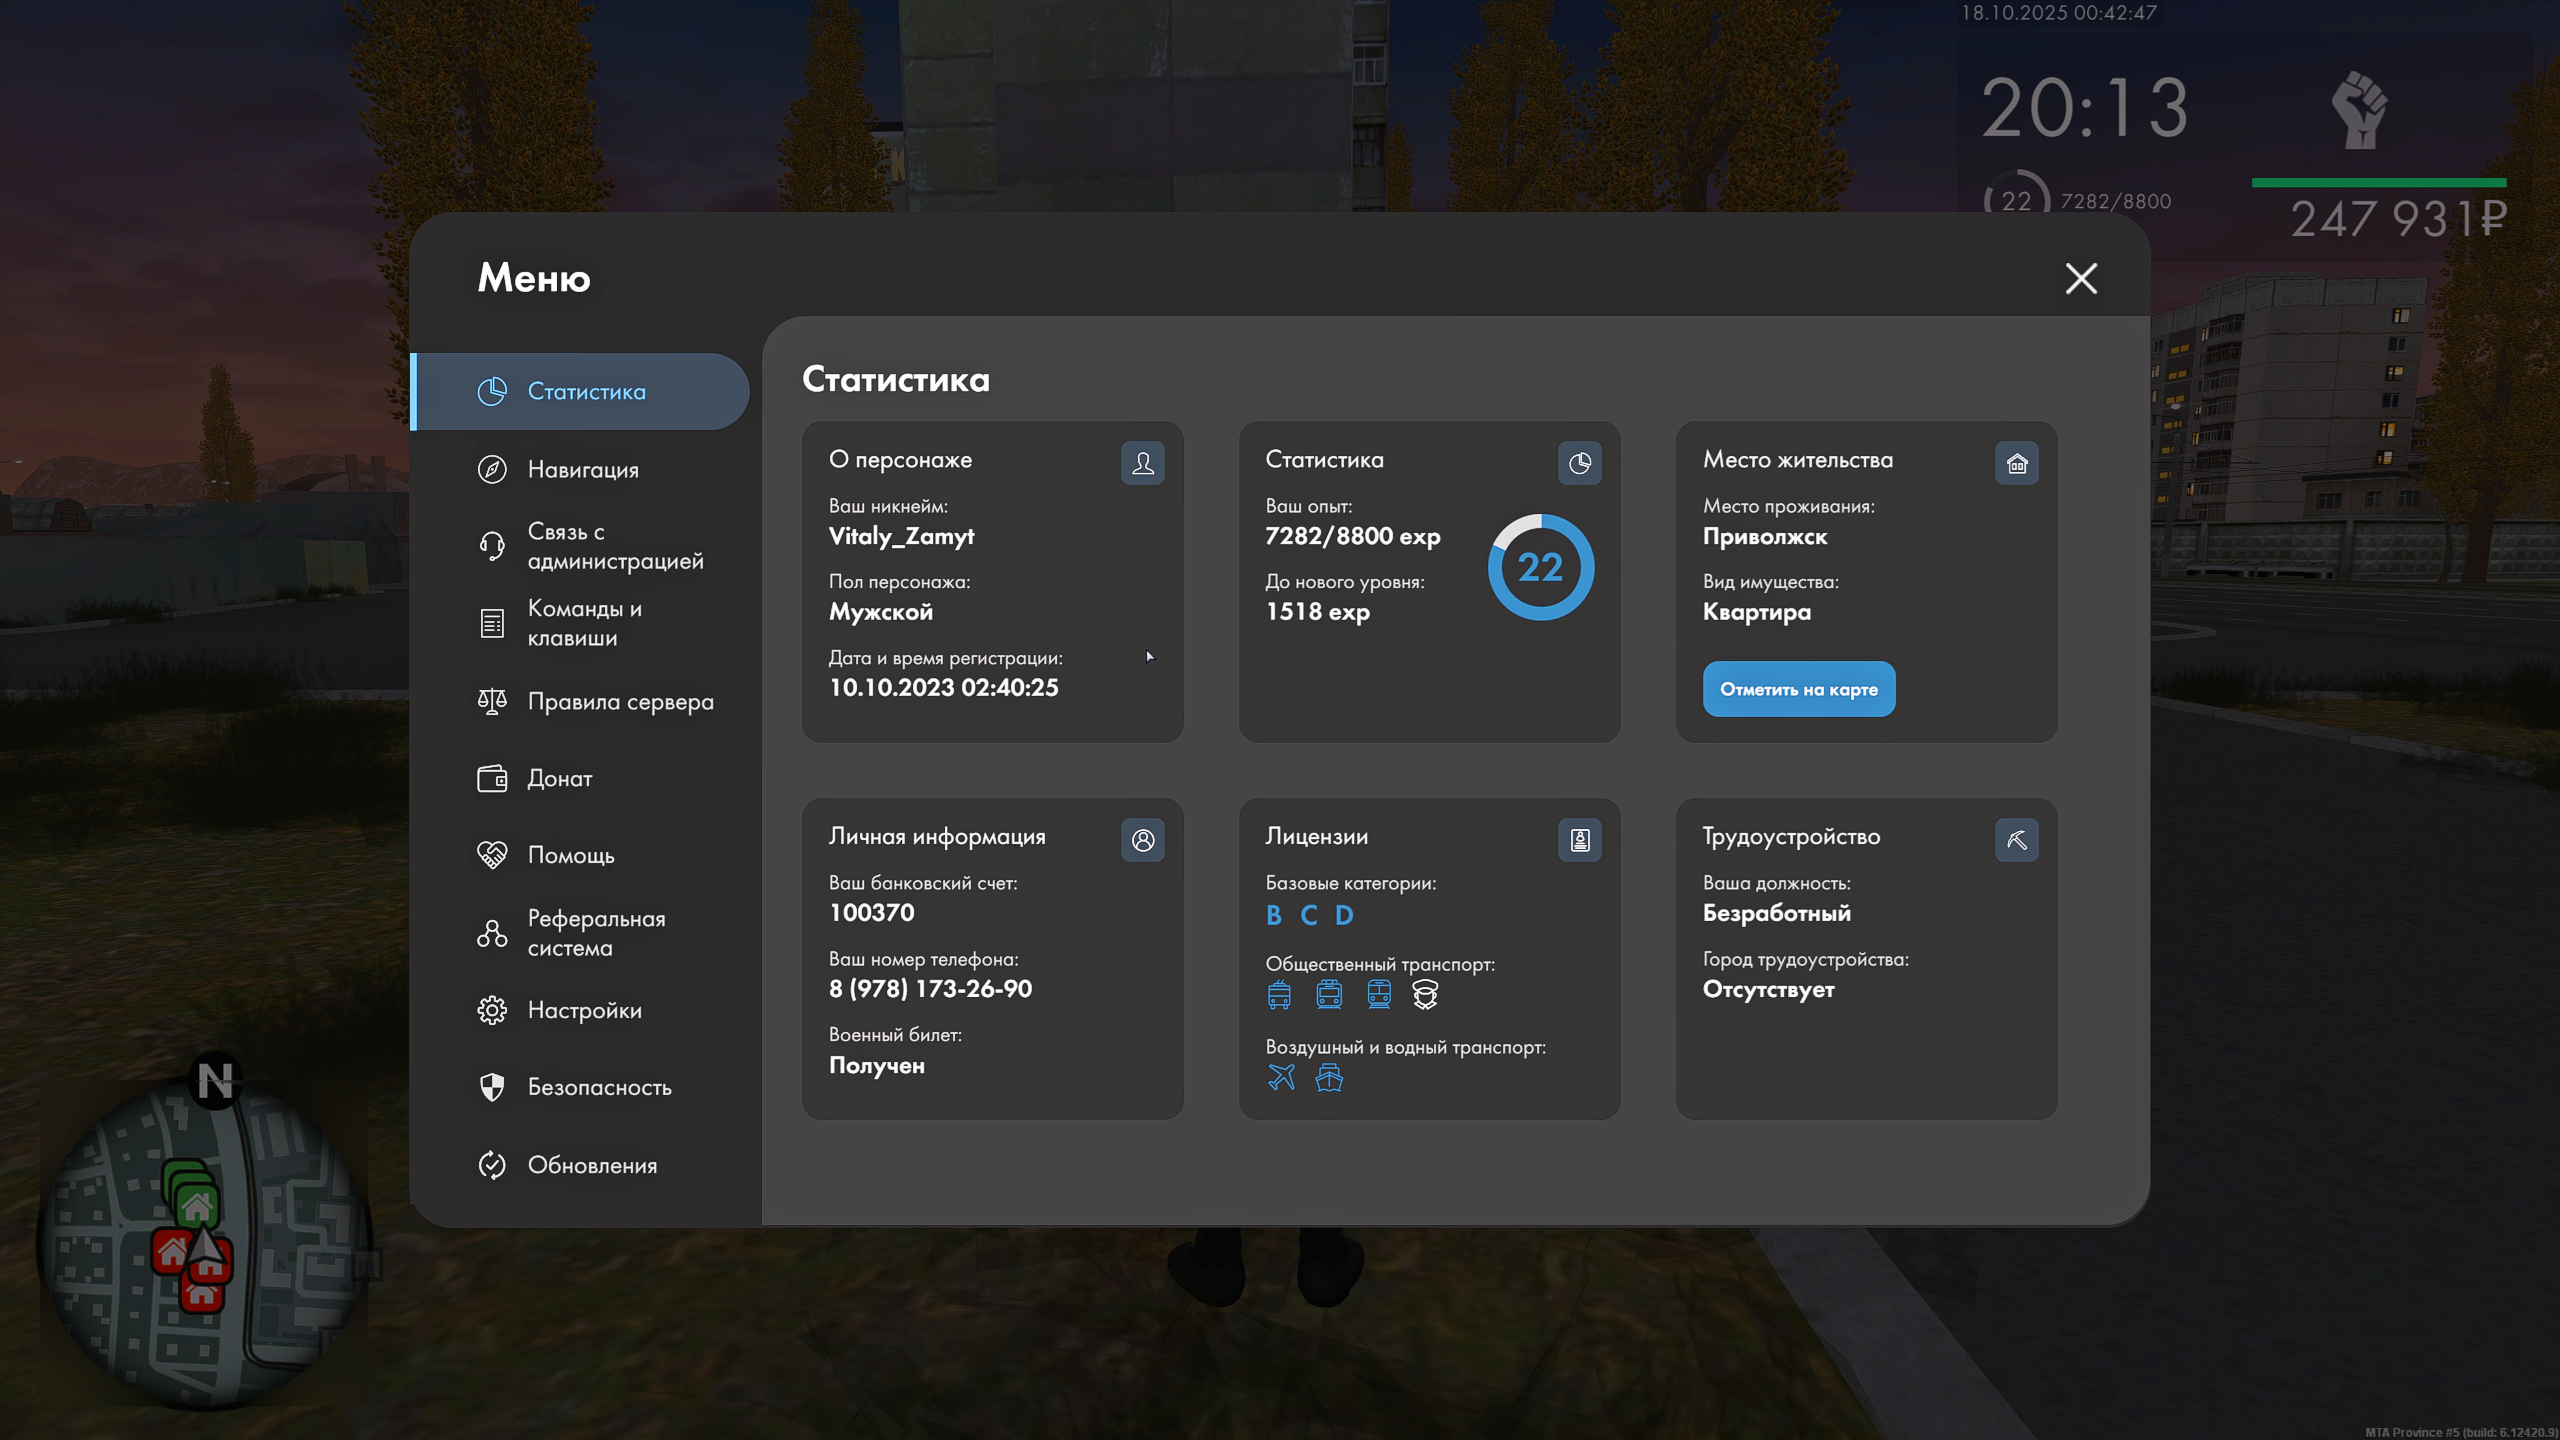Click the license badge icon in Лицензии card

point(1579,840)
